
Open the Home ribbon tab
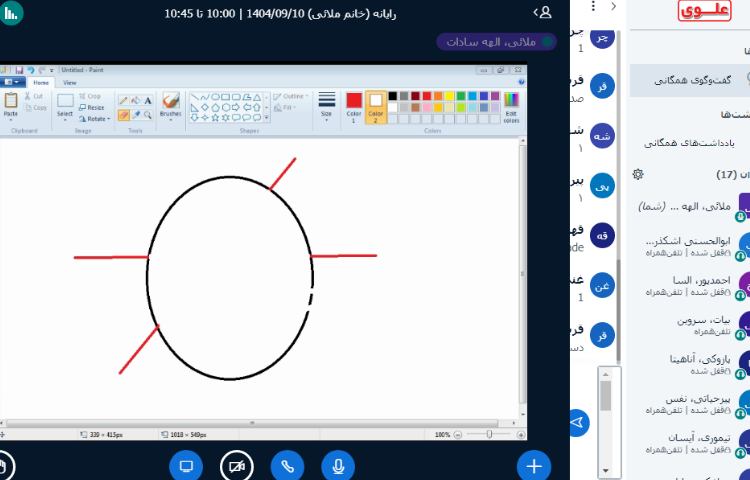(x=41, y=82)
